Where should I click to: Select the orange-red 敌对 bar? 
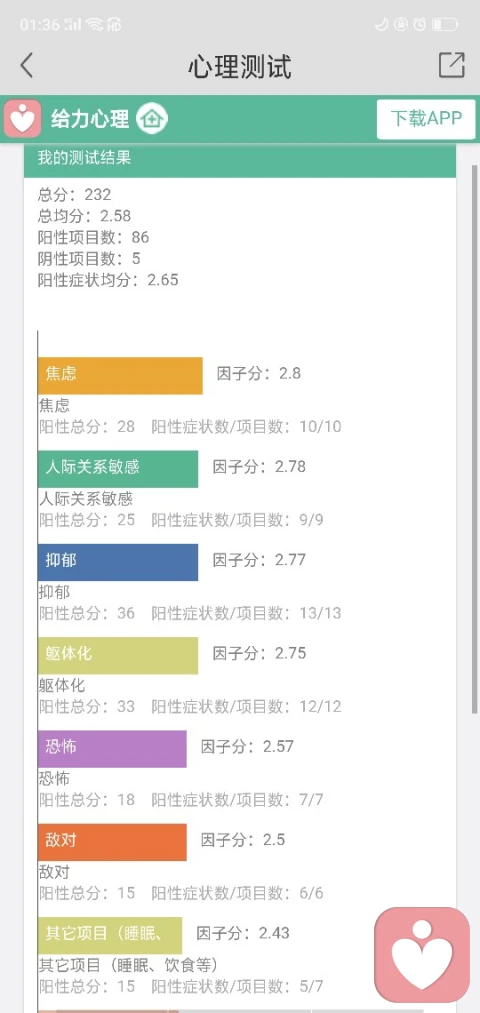[x=112, y=842]
